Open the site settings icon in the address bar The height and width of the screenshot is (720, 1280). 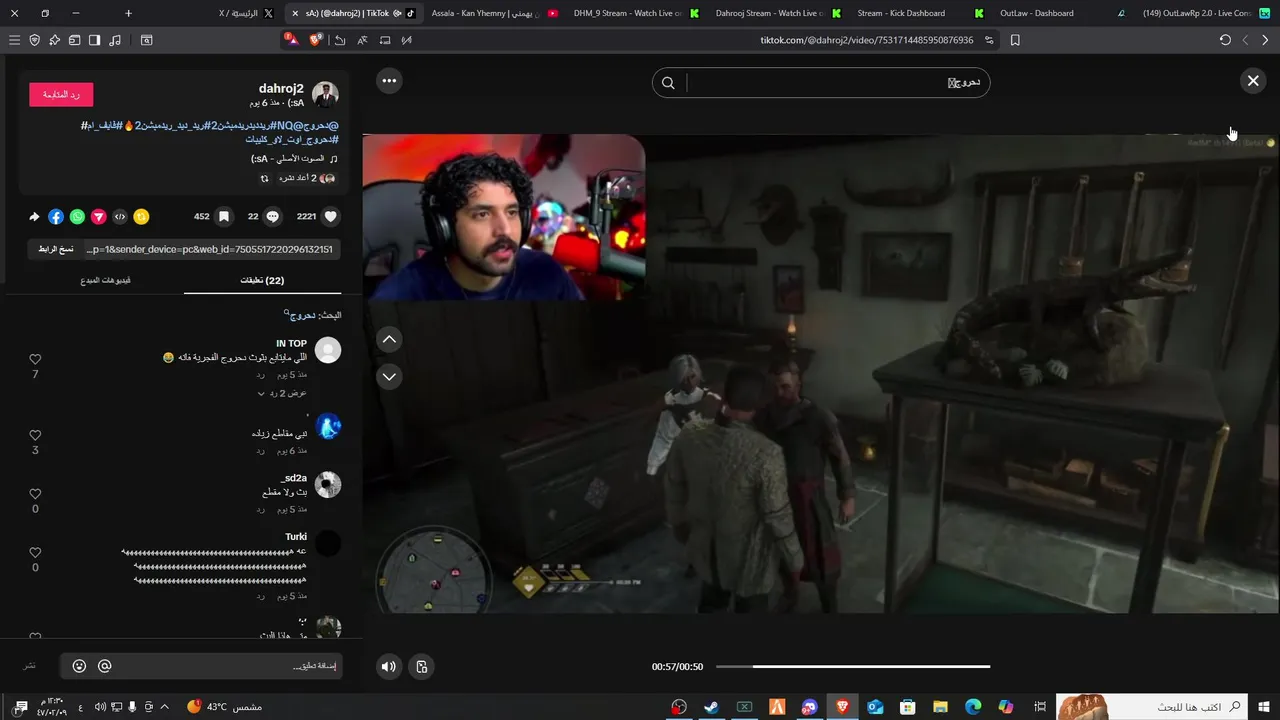[x=989, y=40]
